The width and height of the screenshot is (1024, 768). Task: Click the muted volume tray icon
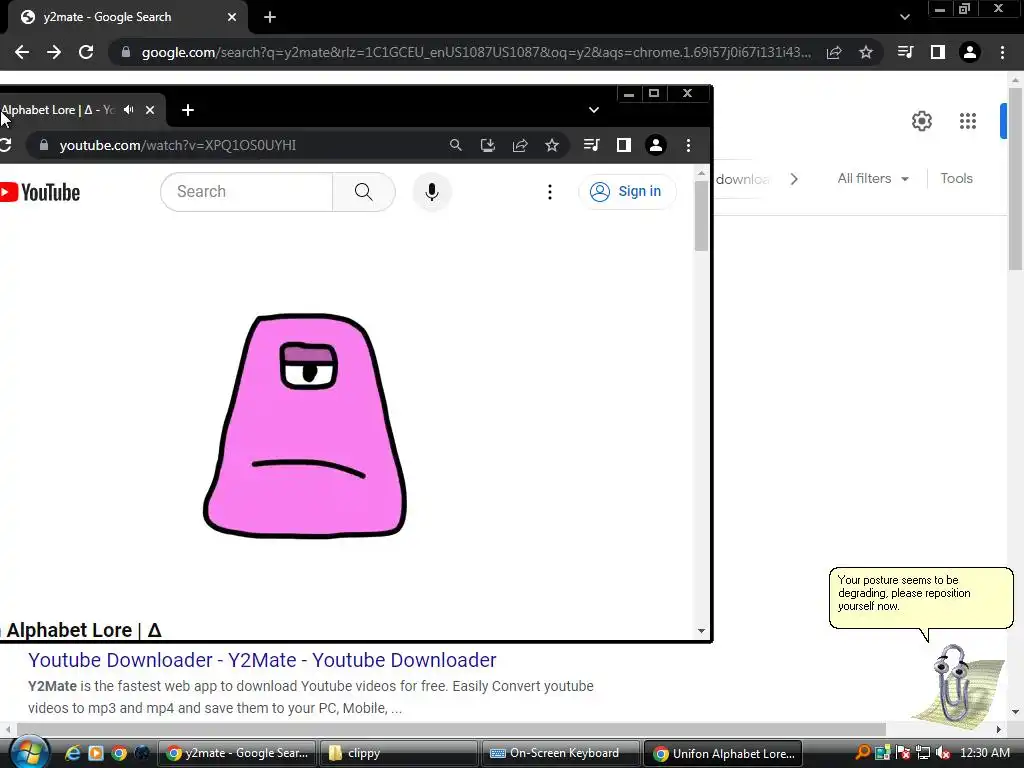pyautogui.click(x=943, y=753)
